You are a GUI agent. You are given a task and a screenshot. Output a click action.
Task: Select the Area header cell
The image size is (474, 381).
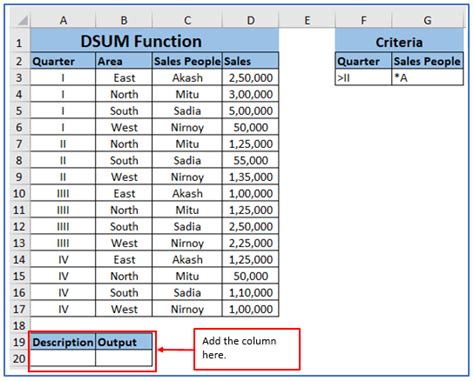coord(124,61)
